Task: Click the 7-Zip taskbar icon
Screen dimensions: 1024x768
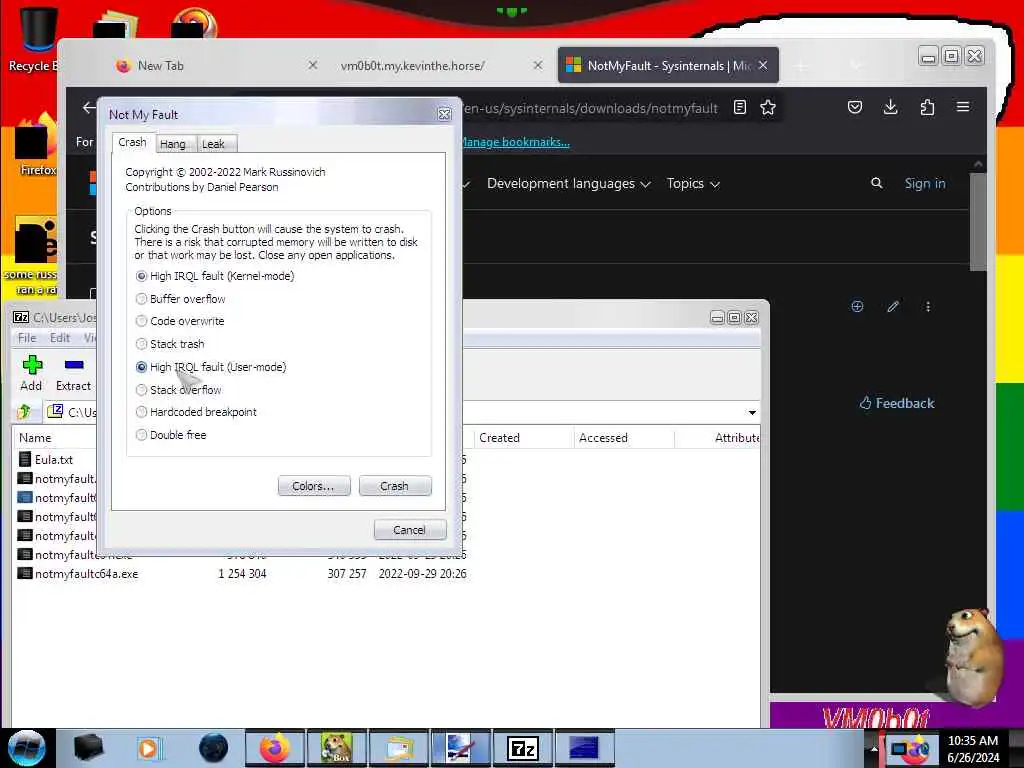Action: pyautogui.click(x=522, y=748)
